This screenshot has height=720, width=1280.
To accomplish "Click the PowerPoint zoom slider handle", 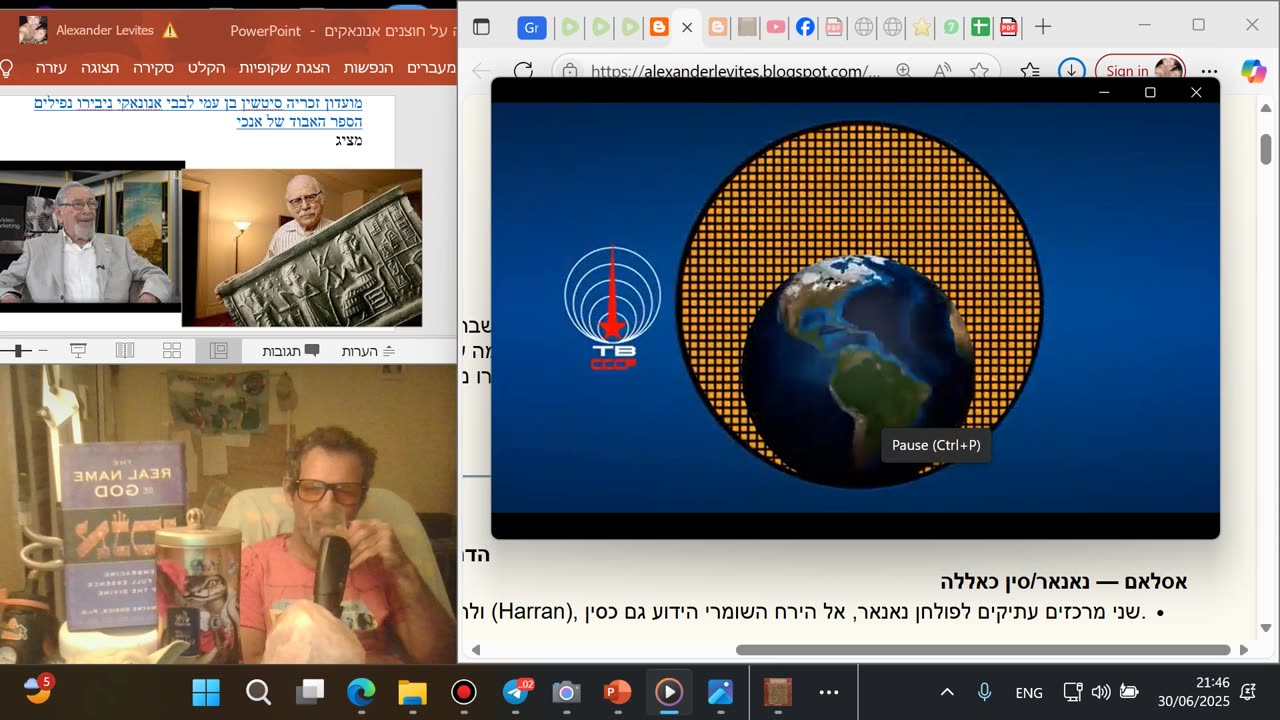I will (x=17, y=351).
